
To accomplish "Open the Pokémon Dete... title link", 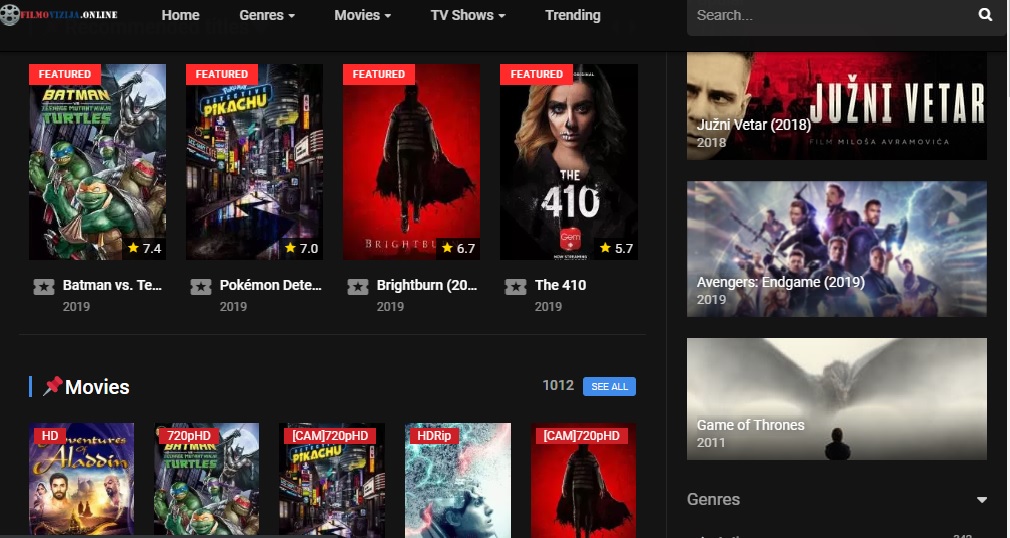I will click(271, 285).
